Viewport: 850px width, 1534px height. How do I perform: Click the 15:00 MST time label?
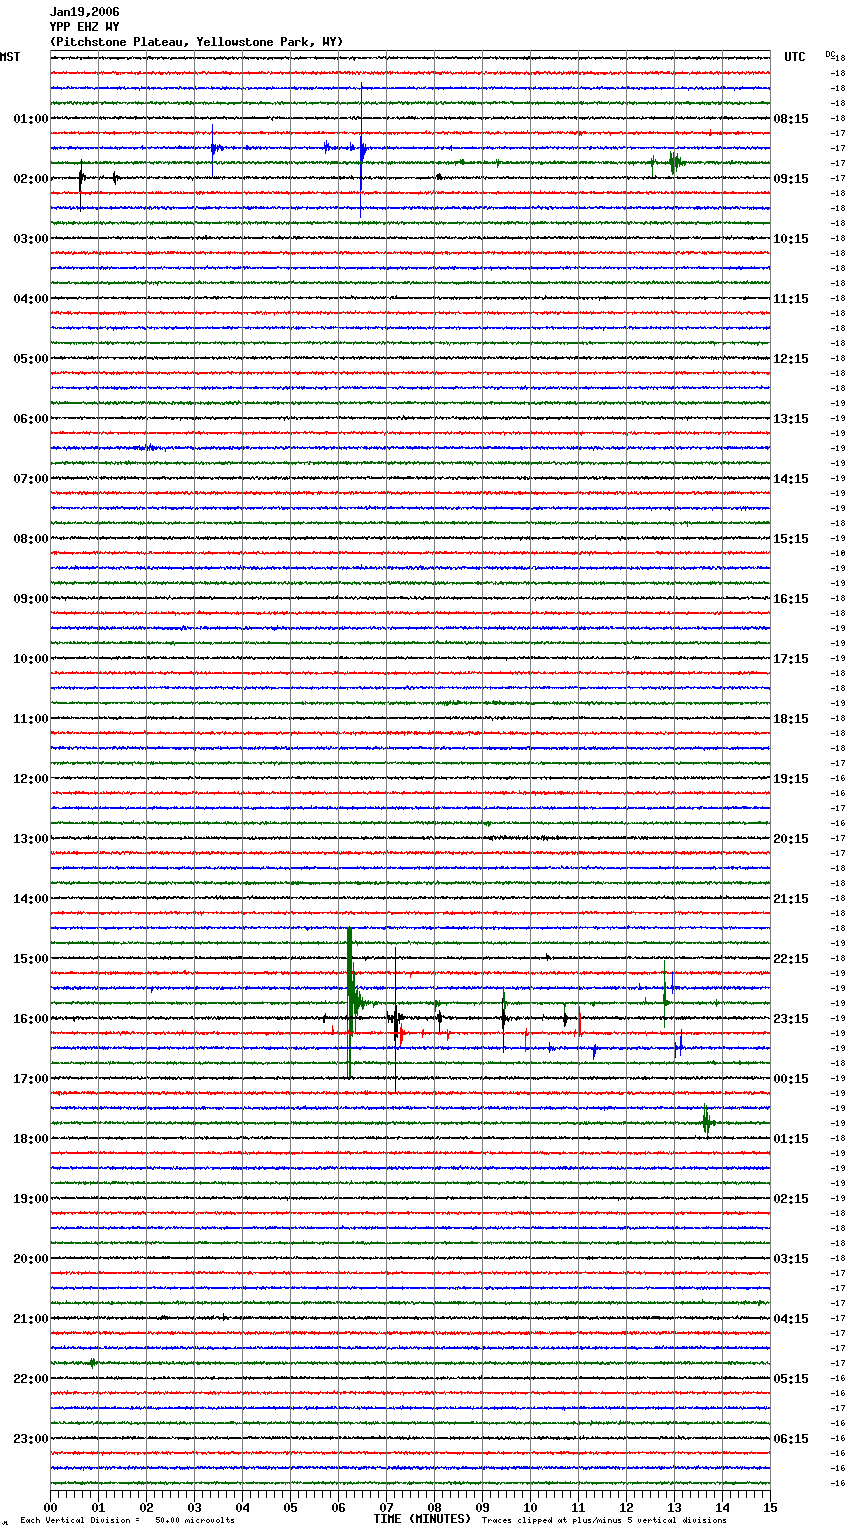point(31,959)
